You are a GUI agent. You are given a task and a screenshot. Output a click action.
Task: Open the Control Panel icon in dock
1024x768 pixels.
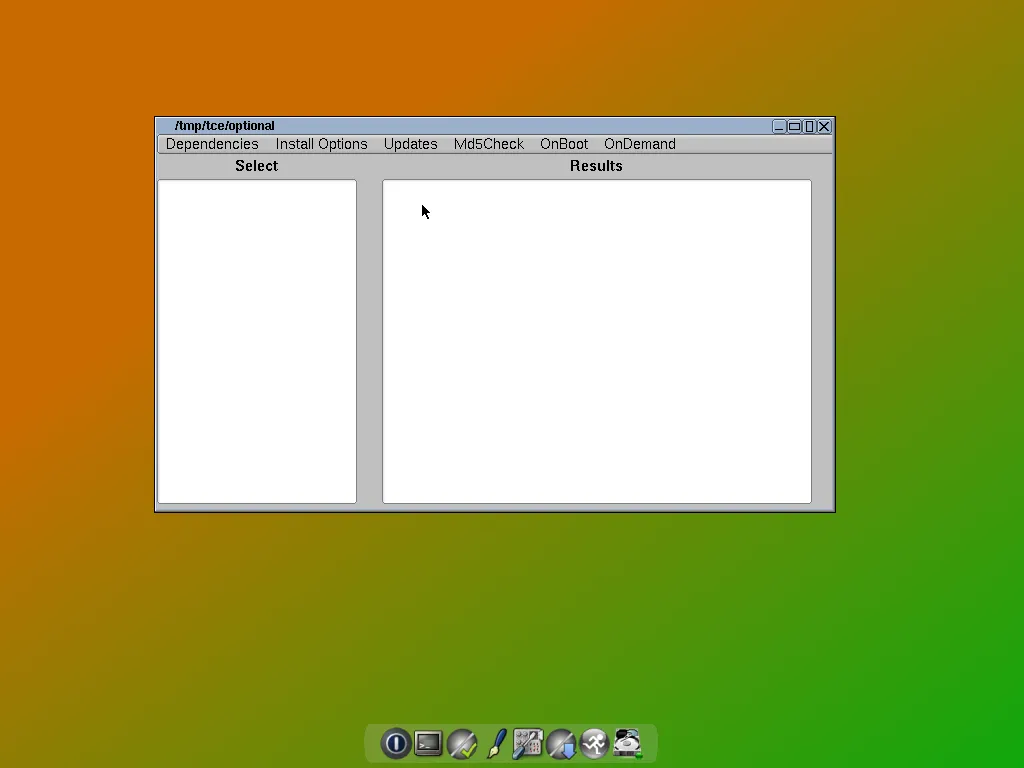pos(528,743)
